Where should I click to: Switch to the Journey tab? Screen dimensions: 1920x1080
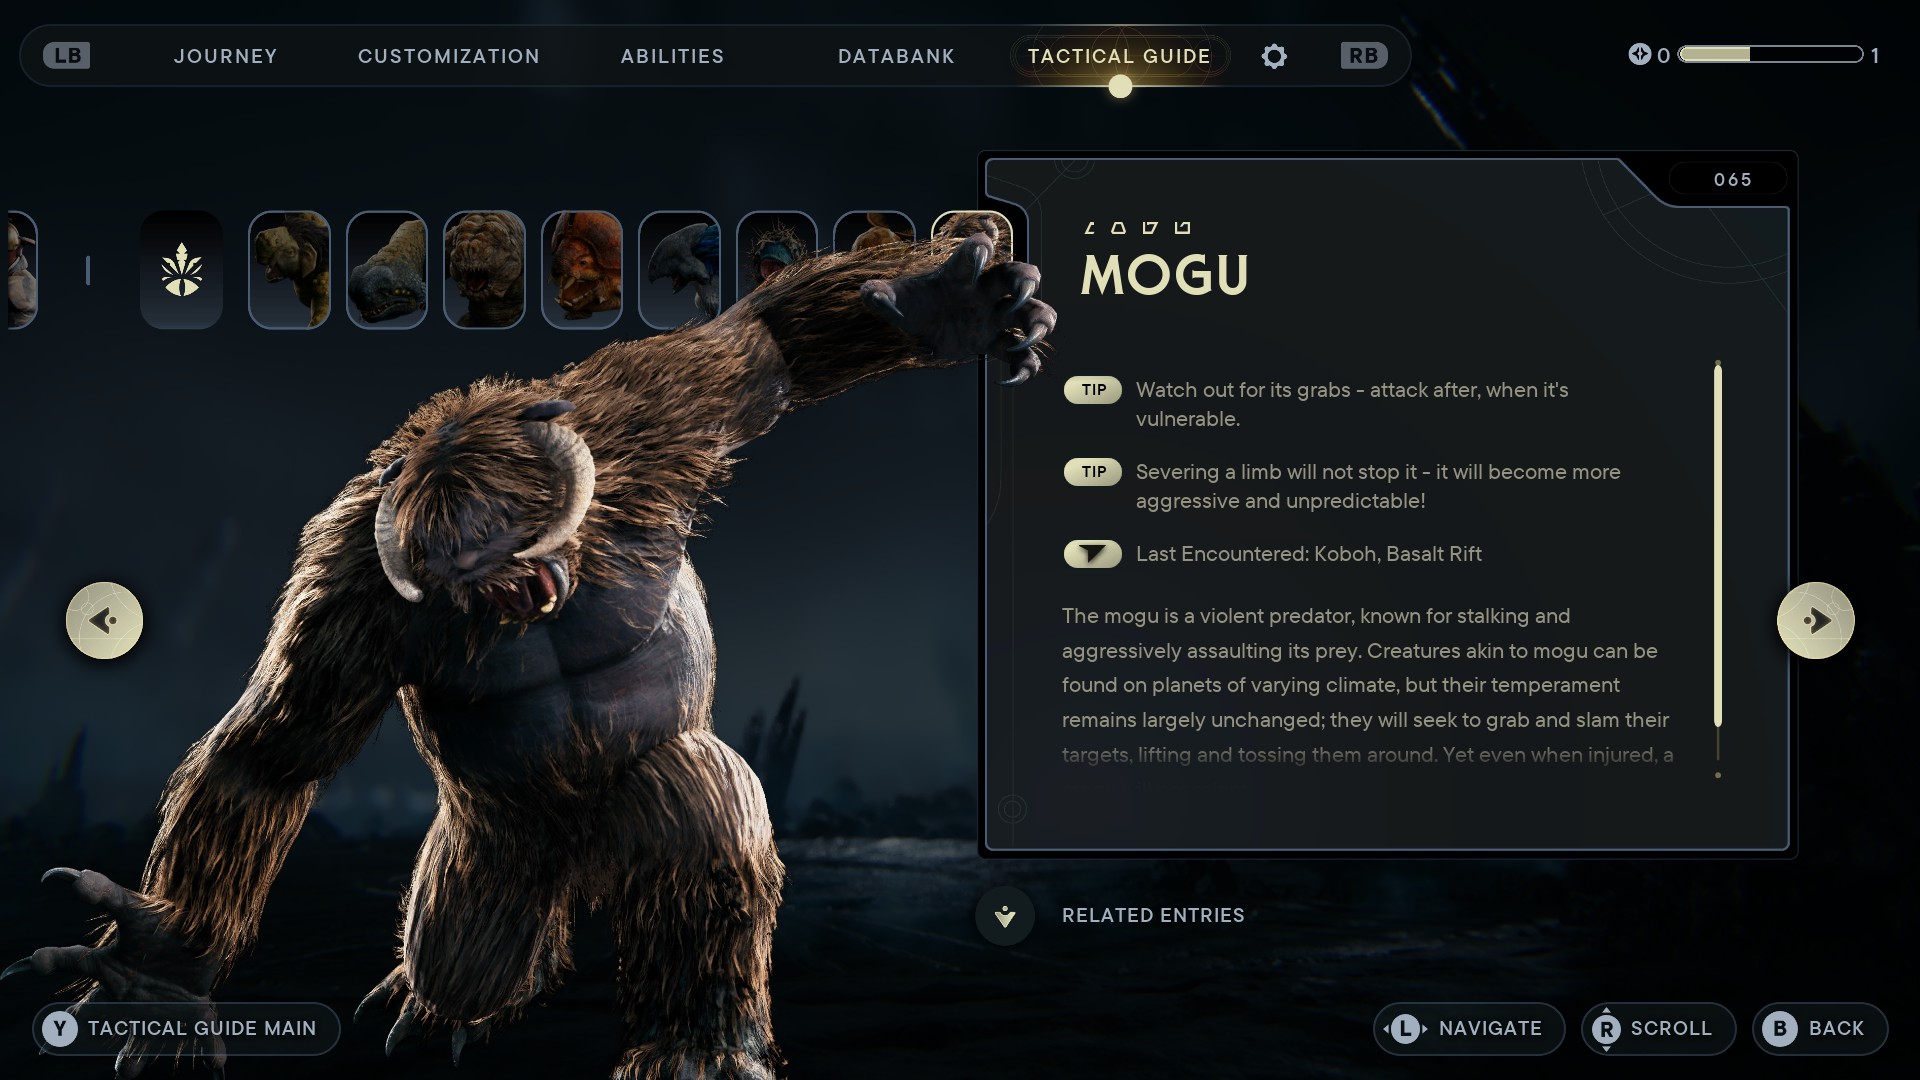[x=226, y=56]
